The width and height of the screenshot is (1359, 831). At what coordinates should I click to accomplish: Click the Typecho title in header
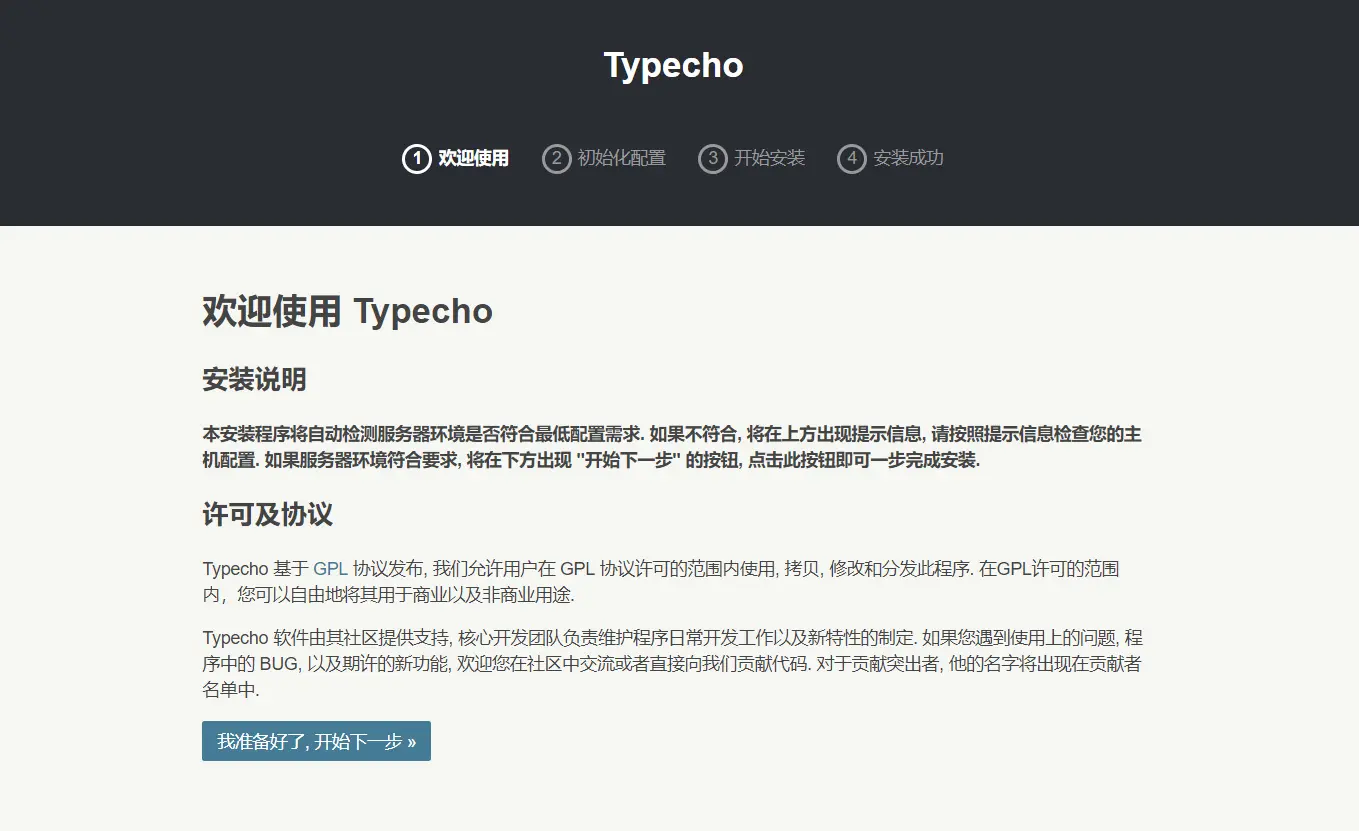(673, 66)
